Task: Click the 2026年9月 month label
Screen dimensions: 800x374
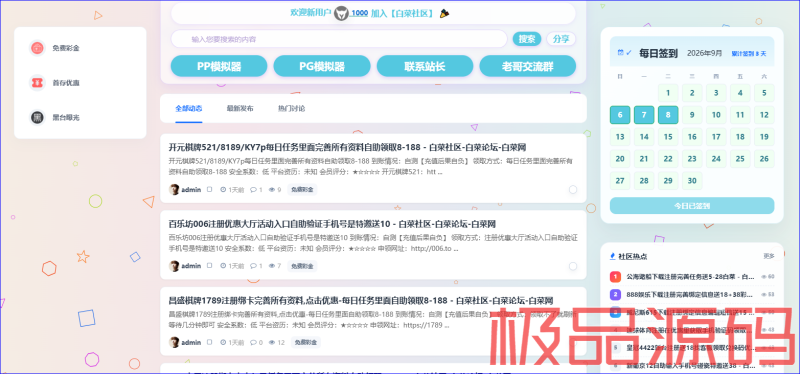Action: pyautogui.click(x=705, y=53)
